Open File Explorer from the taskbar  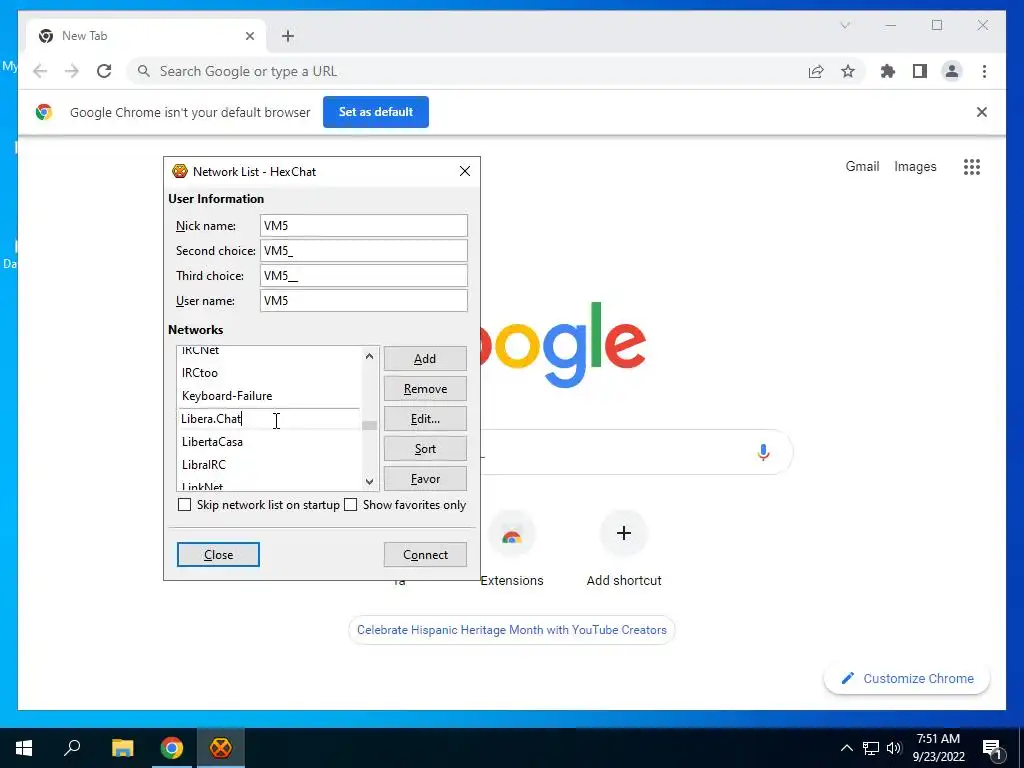click(122, 748)
